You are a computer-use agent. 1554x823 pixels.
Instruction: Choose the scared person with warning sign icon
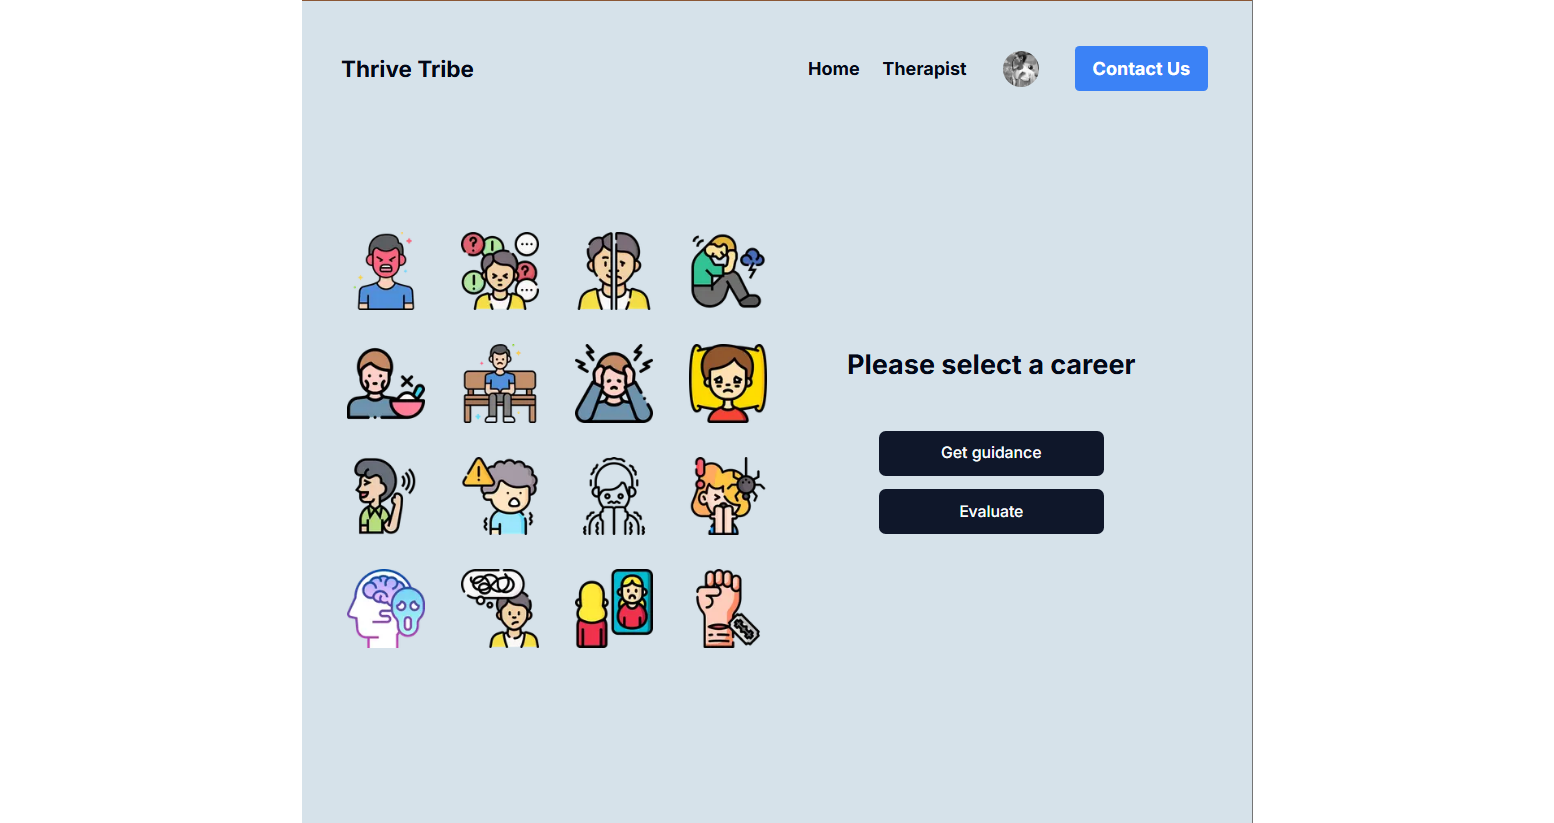[x=500, y=496]
